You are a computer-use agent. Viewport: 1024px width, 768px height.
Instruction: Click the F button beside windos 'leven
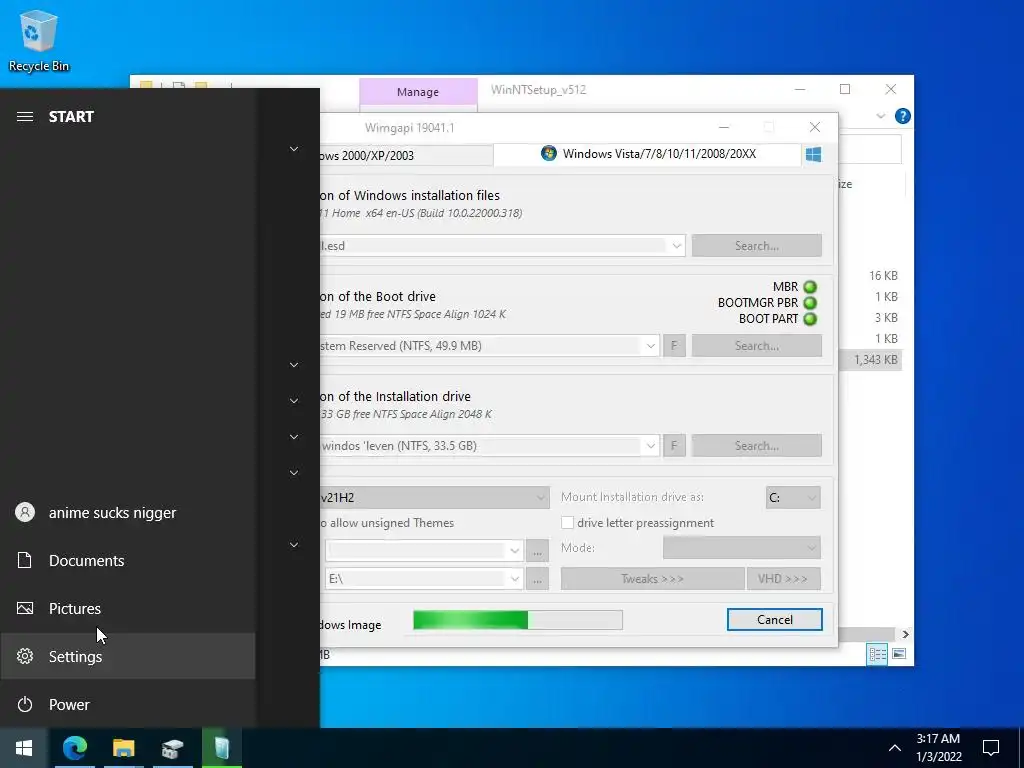click(x=674, y=445)
